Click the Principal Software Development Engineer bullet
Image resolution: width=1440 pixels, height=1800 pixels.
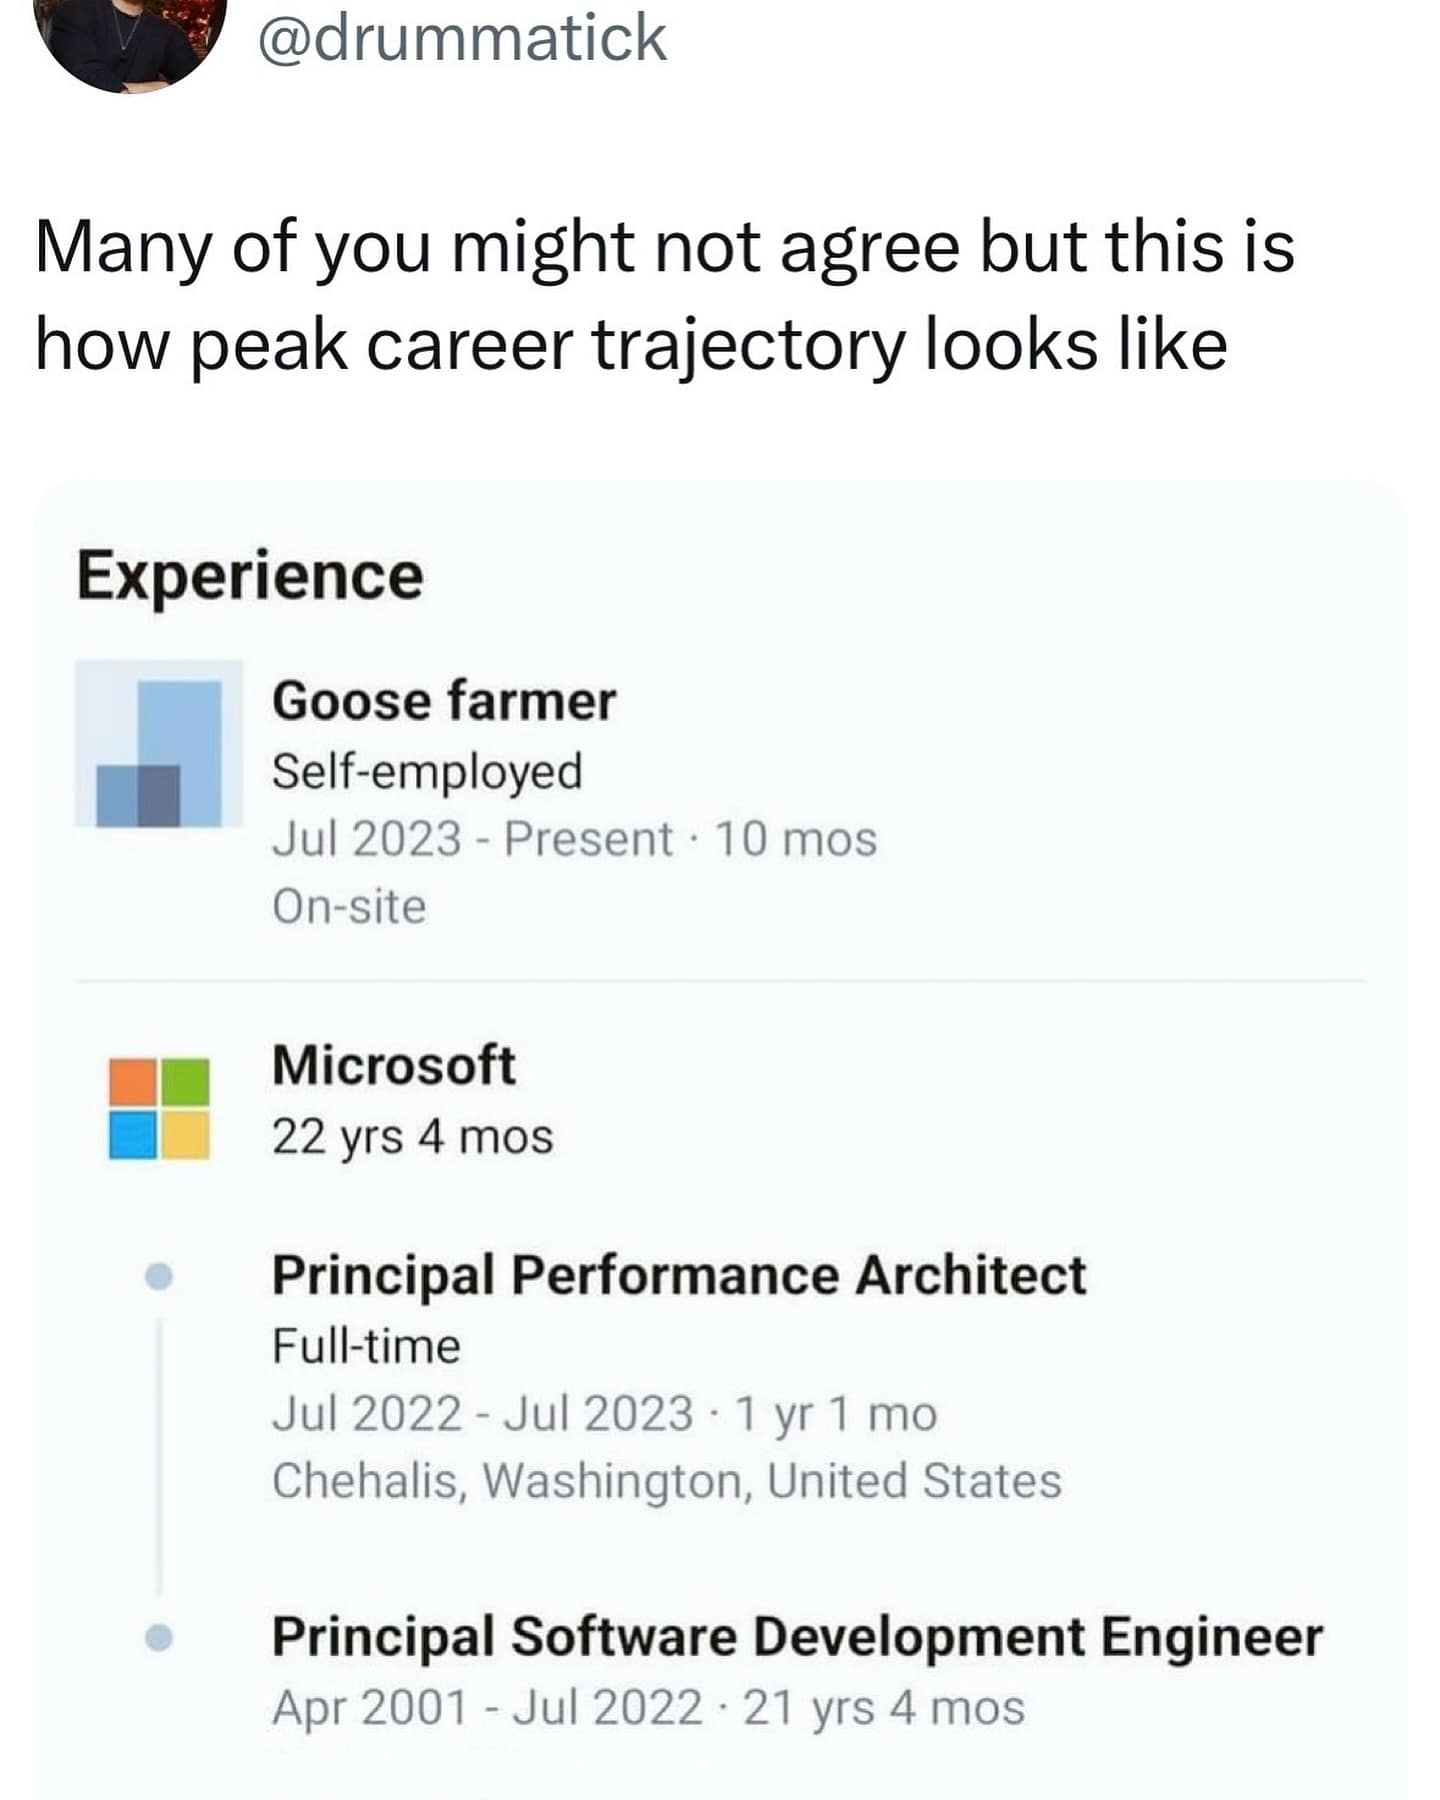(x=159, y=1638)
